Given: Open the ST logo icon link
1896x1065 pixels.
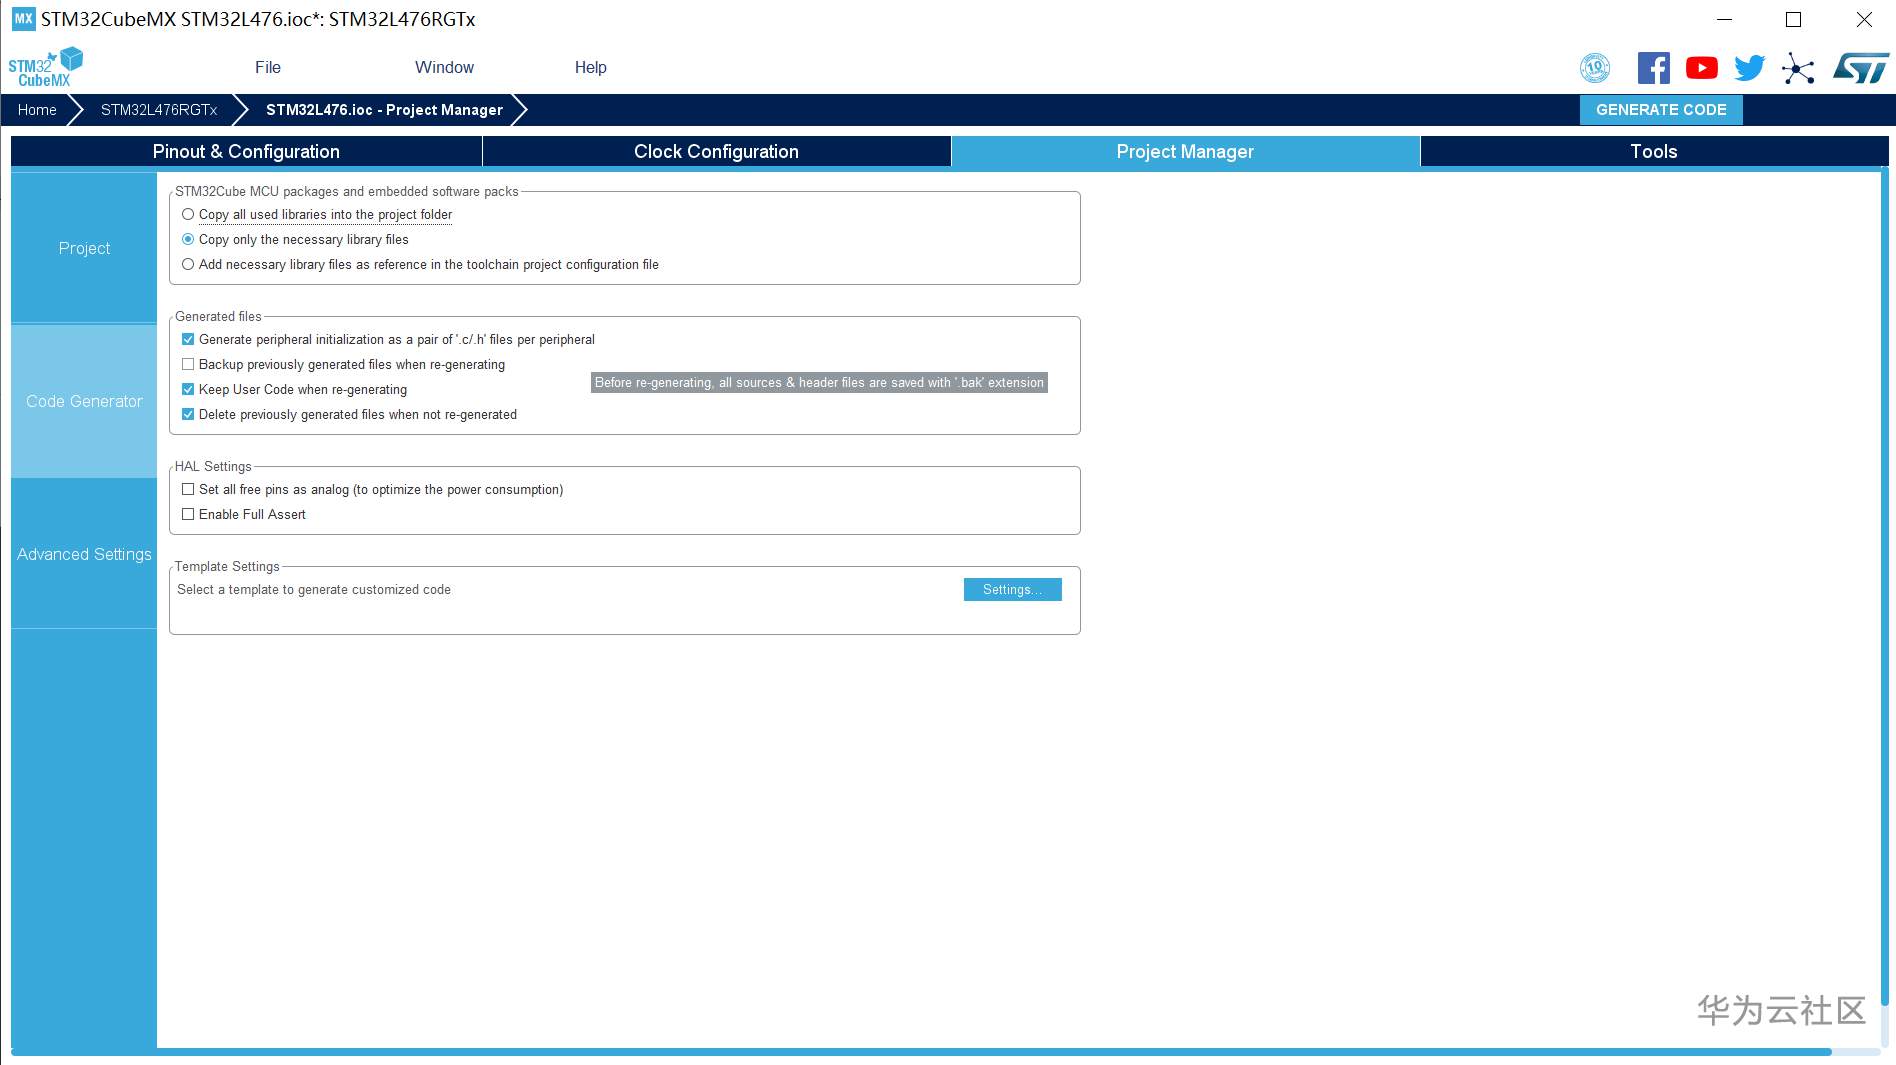Looking at the screenshot, I should pos(1861,68).
